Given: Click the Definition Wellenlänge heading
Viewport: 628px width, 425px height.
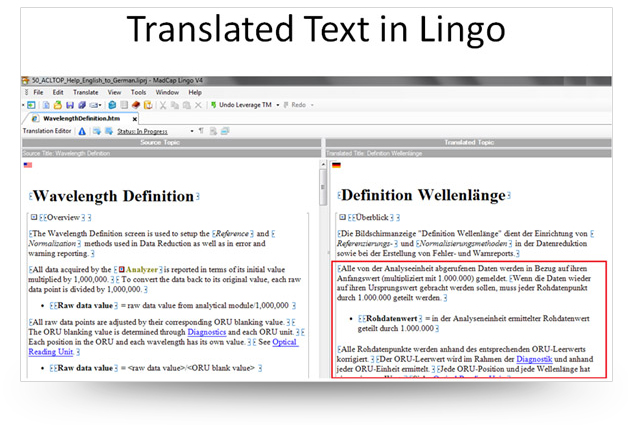Looking at the screenshot, I should click(423, 195).
